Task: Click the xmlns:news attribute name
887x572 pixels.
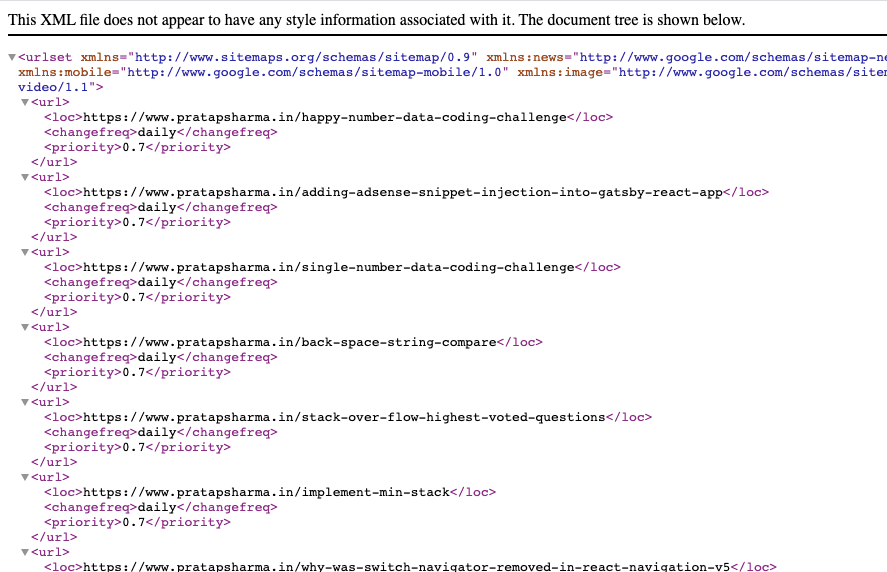Action: tap(525, 57)
